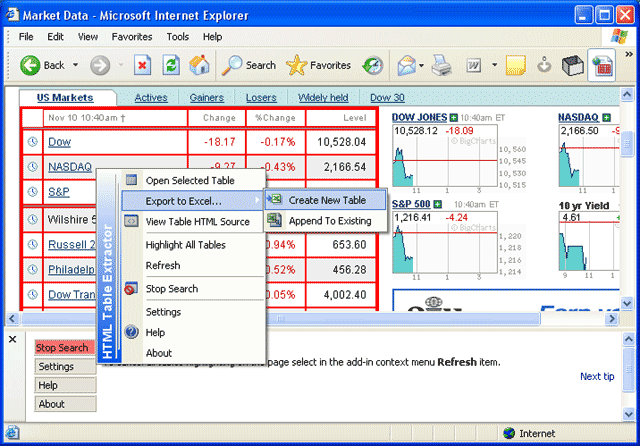The height and width of the screenshot is (446, 640).
Task: Open the Back button history dropdown arrow
Action: 75,66
